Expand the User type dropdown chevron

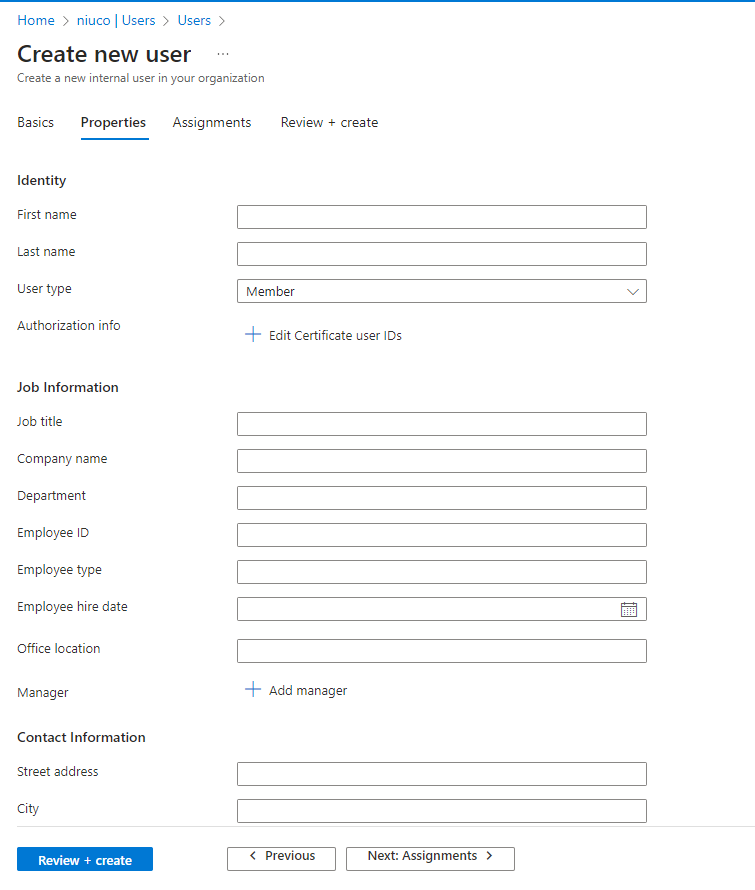(632, 292)
